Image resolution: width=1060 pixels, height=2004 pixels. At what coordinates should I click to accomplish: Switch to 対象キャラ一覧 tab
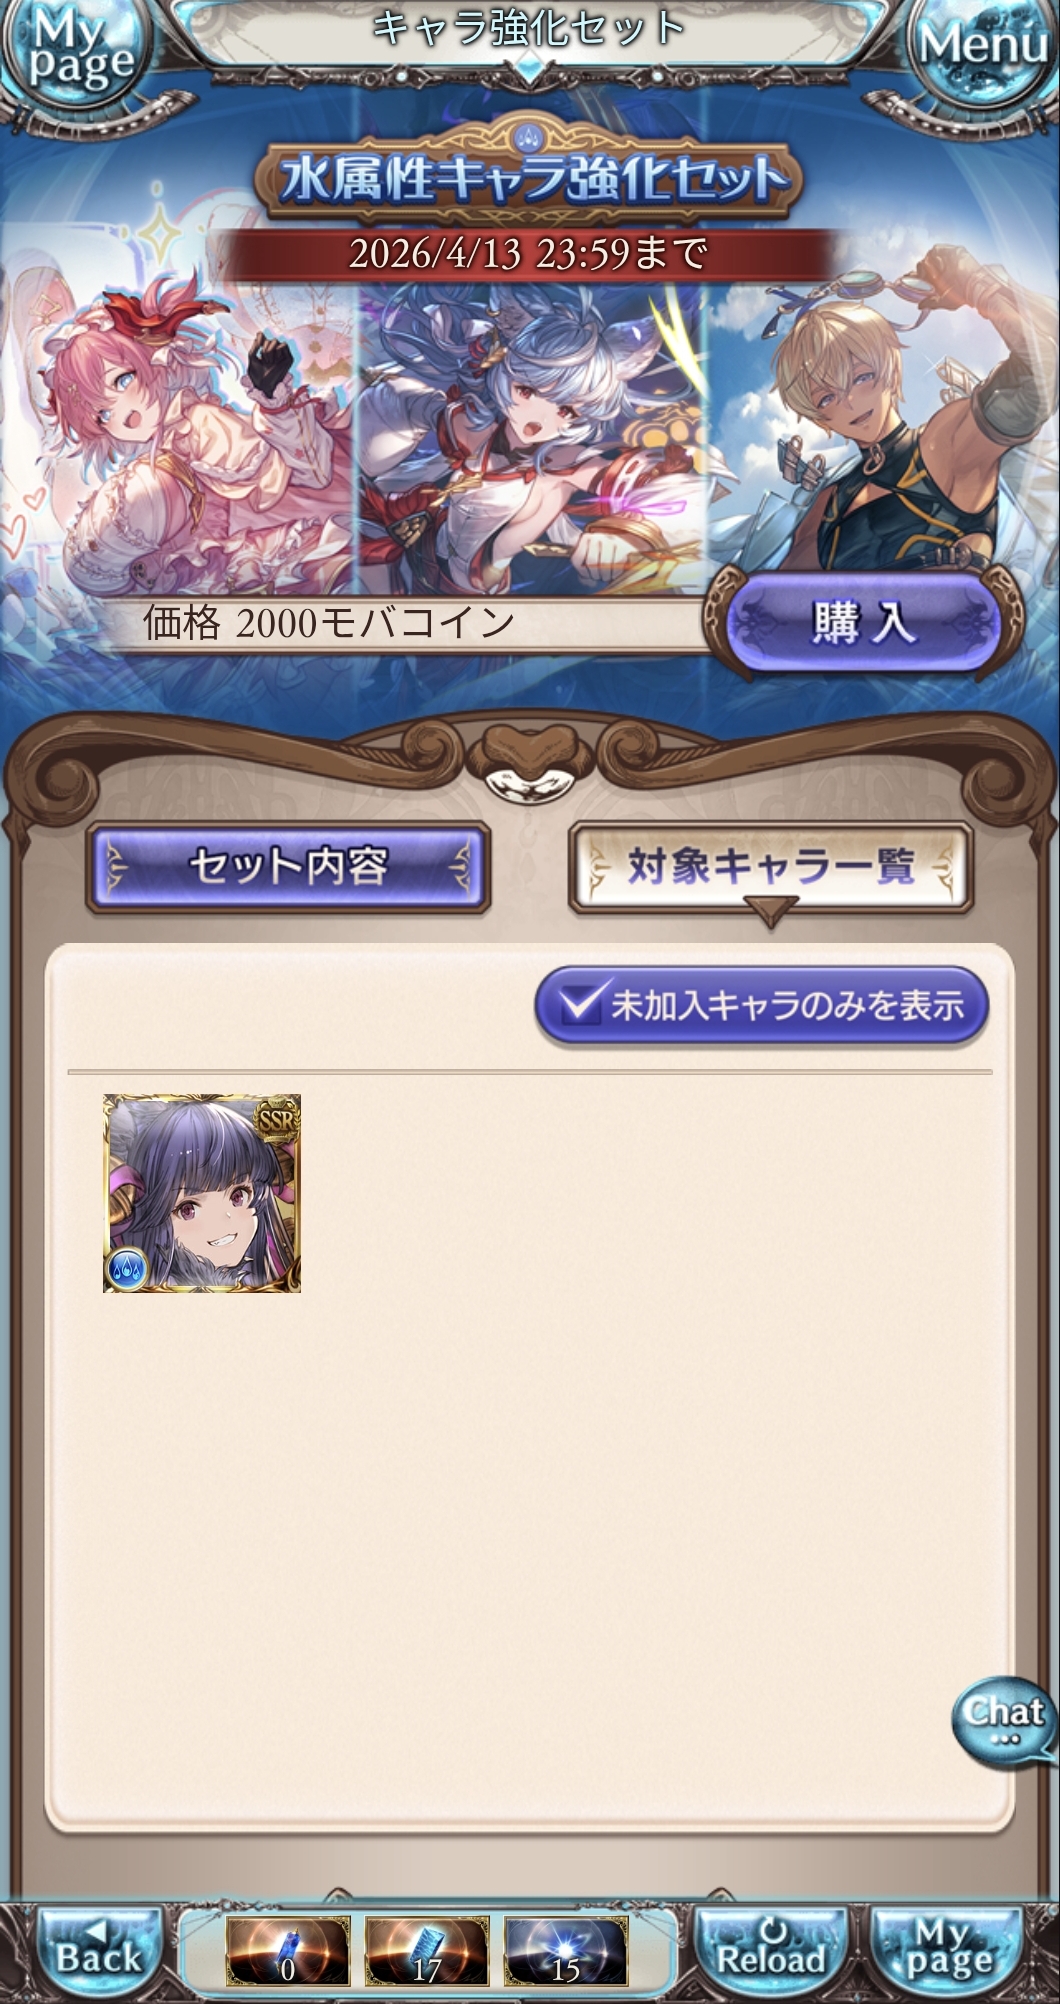click(771, 867)
